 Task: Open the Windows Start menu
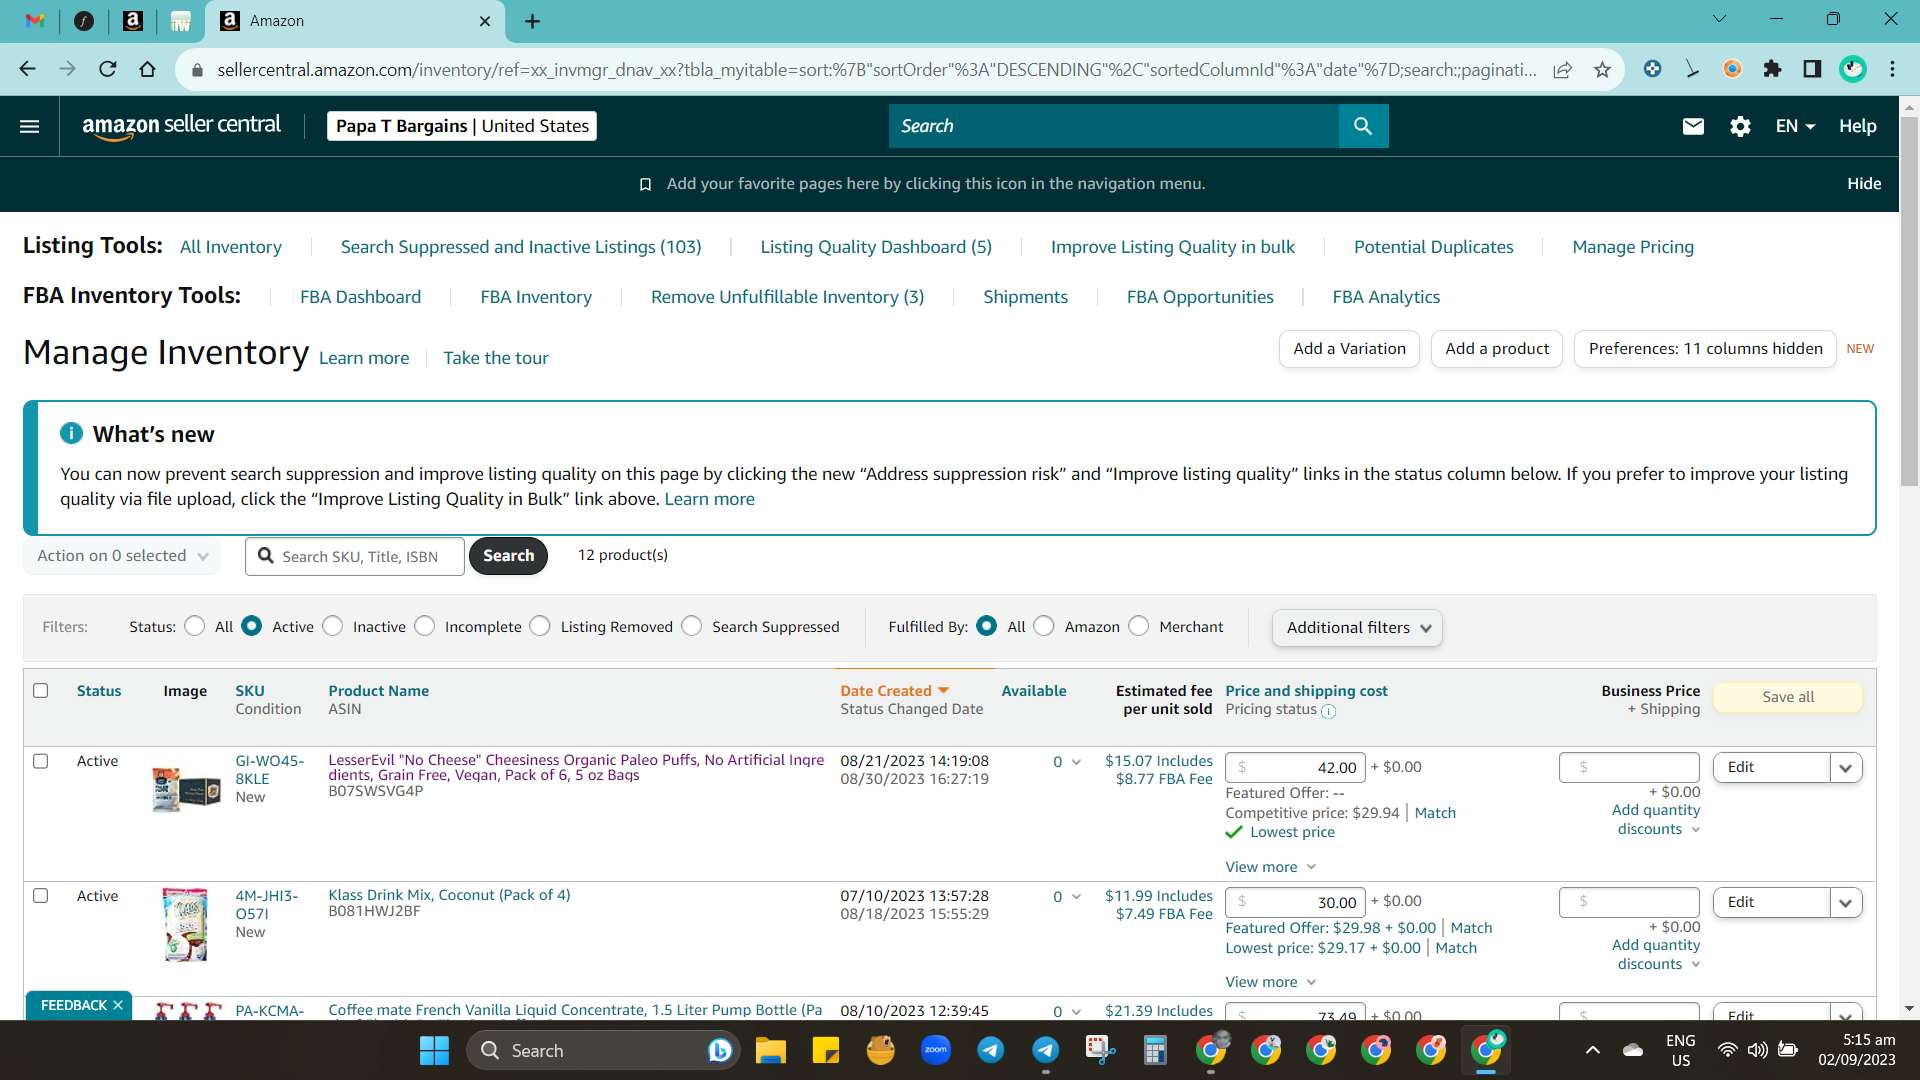[x=434, y=1050]
